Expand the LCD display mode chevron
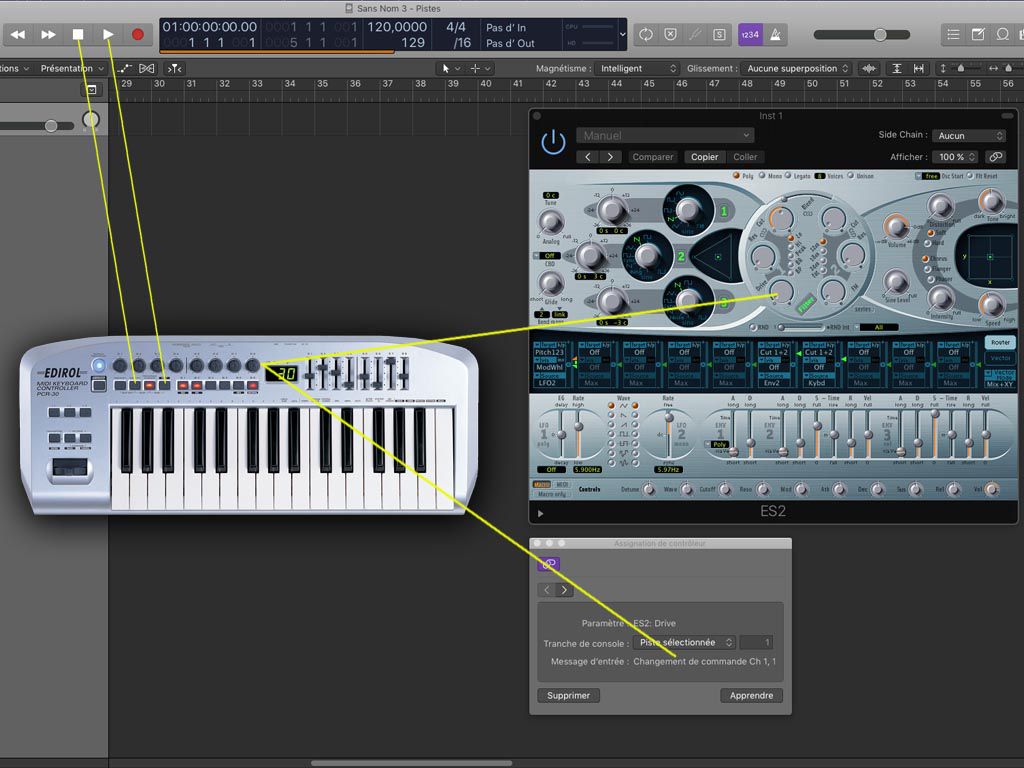 (622, 35)
